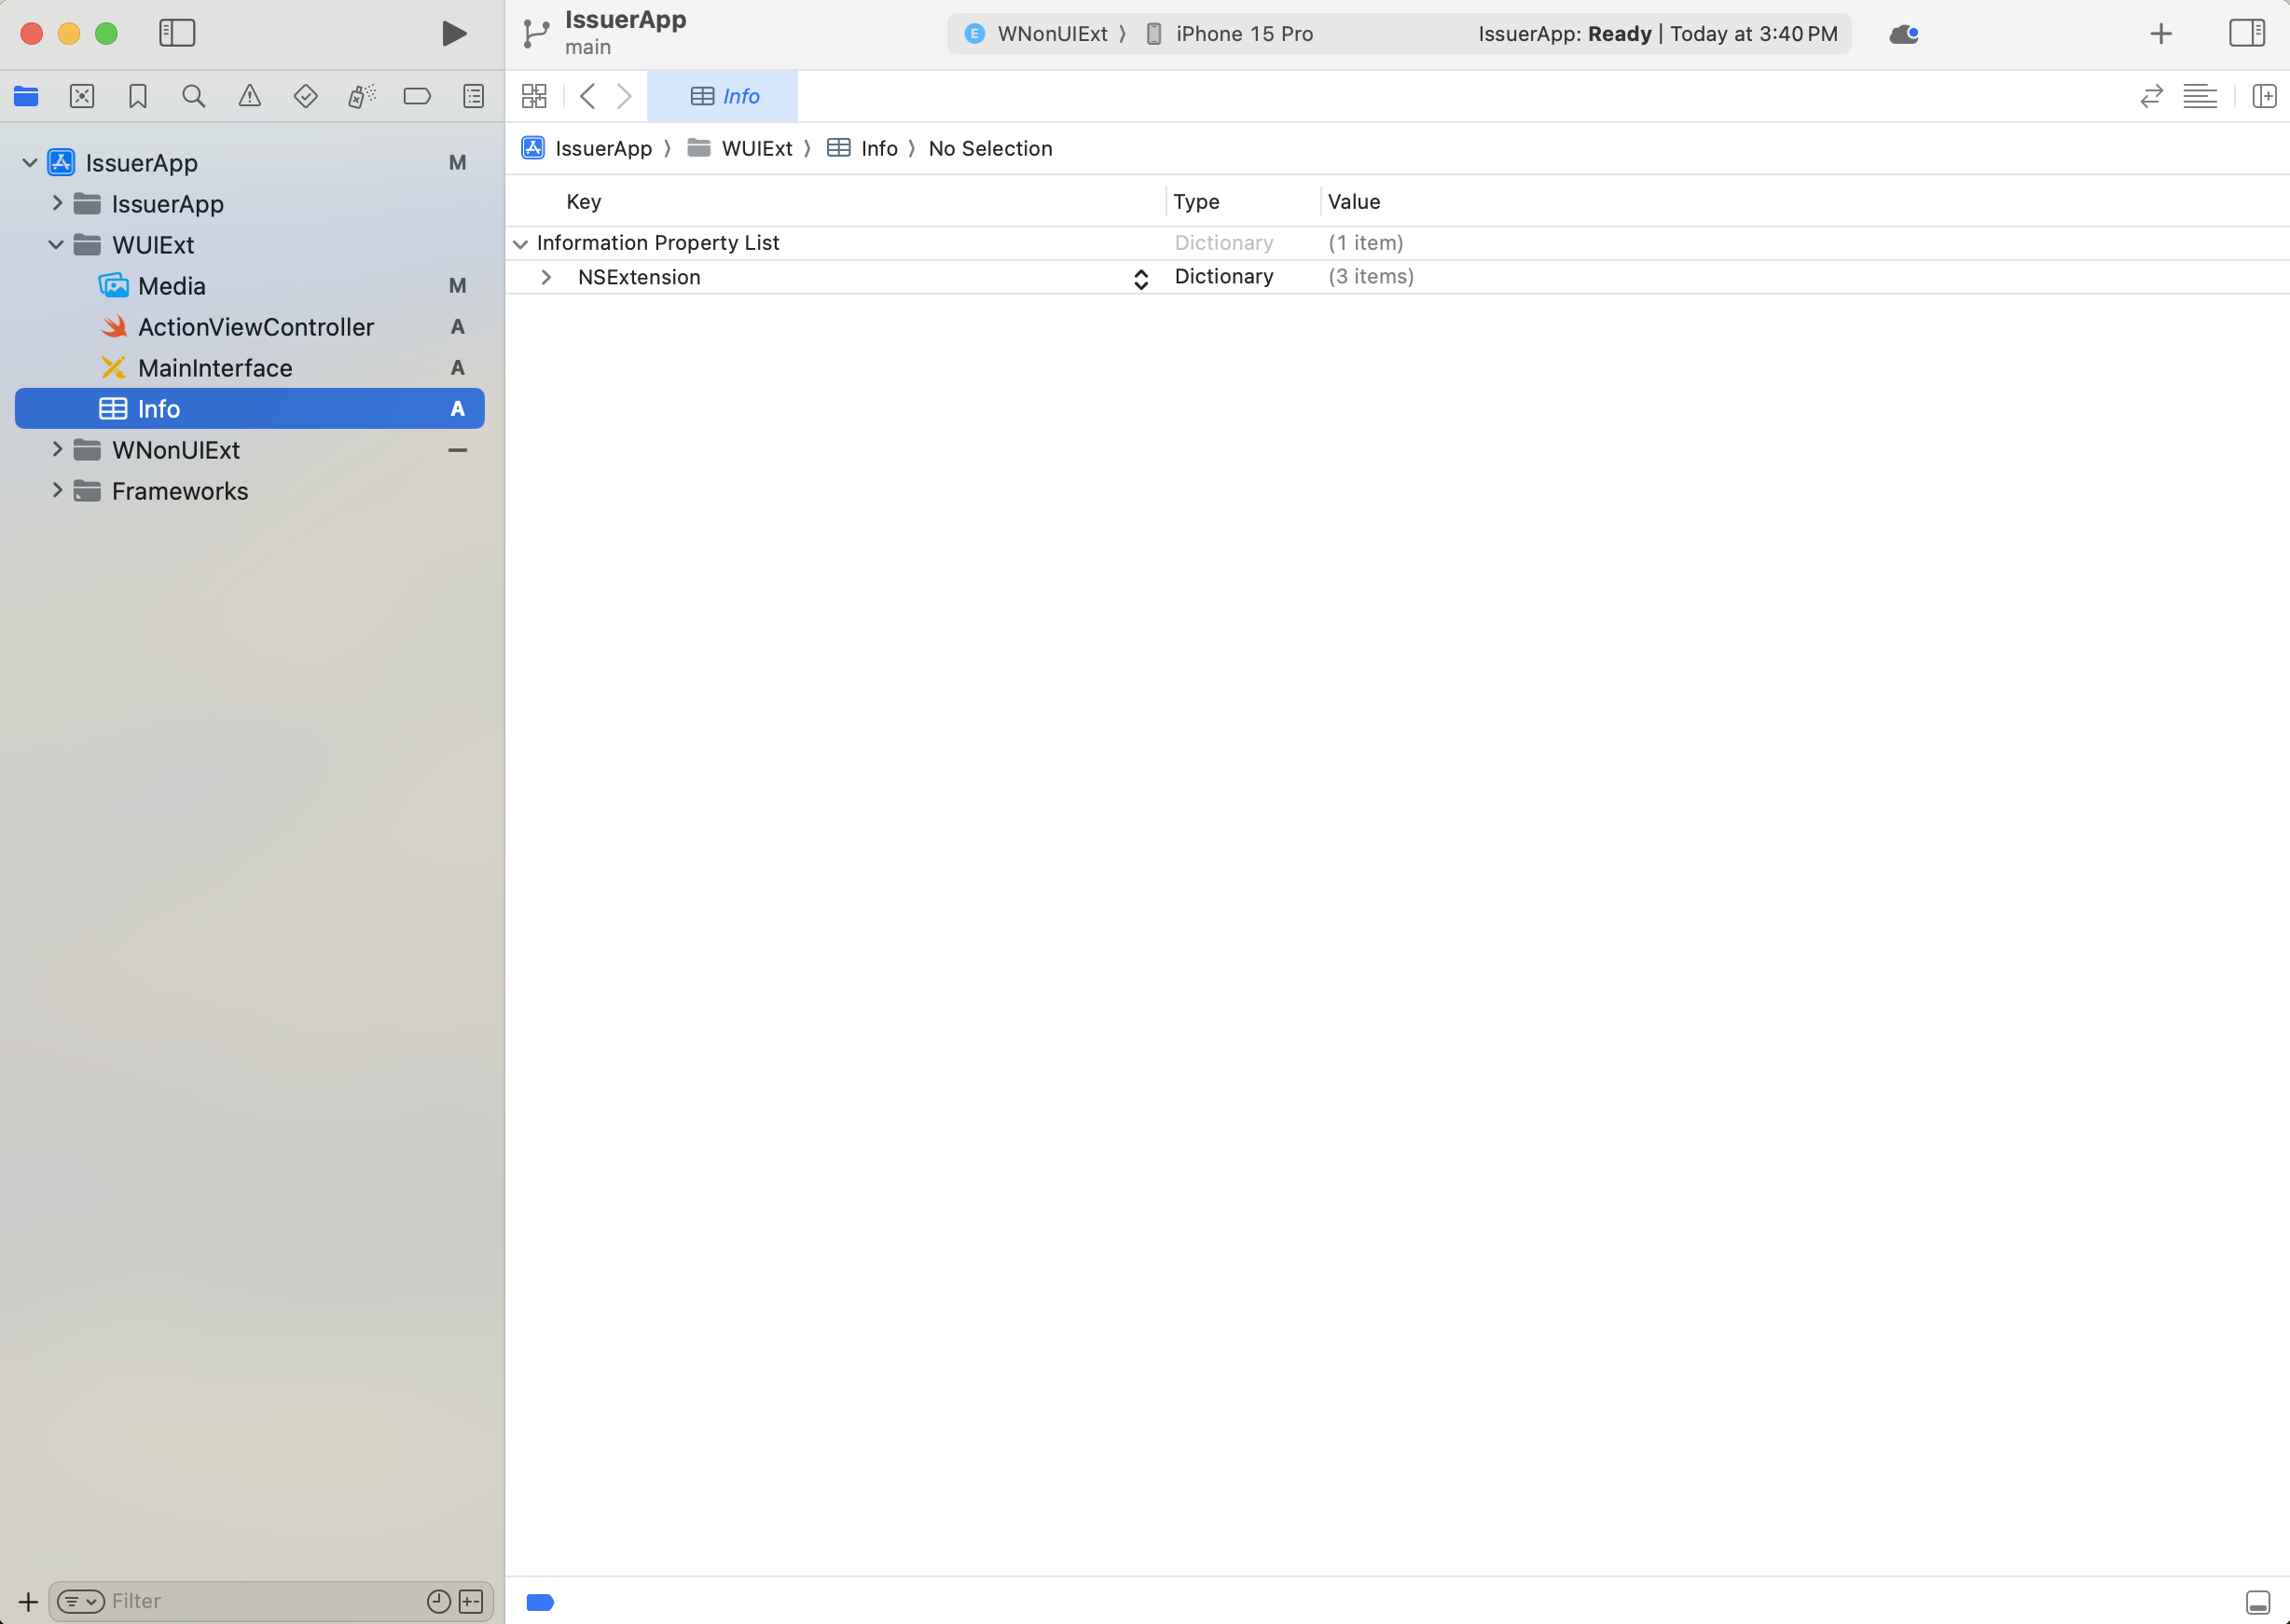This screenshot has width=2290, height=1624.
Task: Open the Source Control navigator
Action: tap(82, 96)
